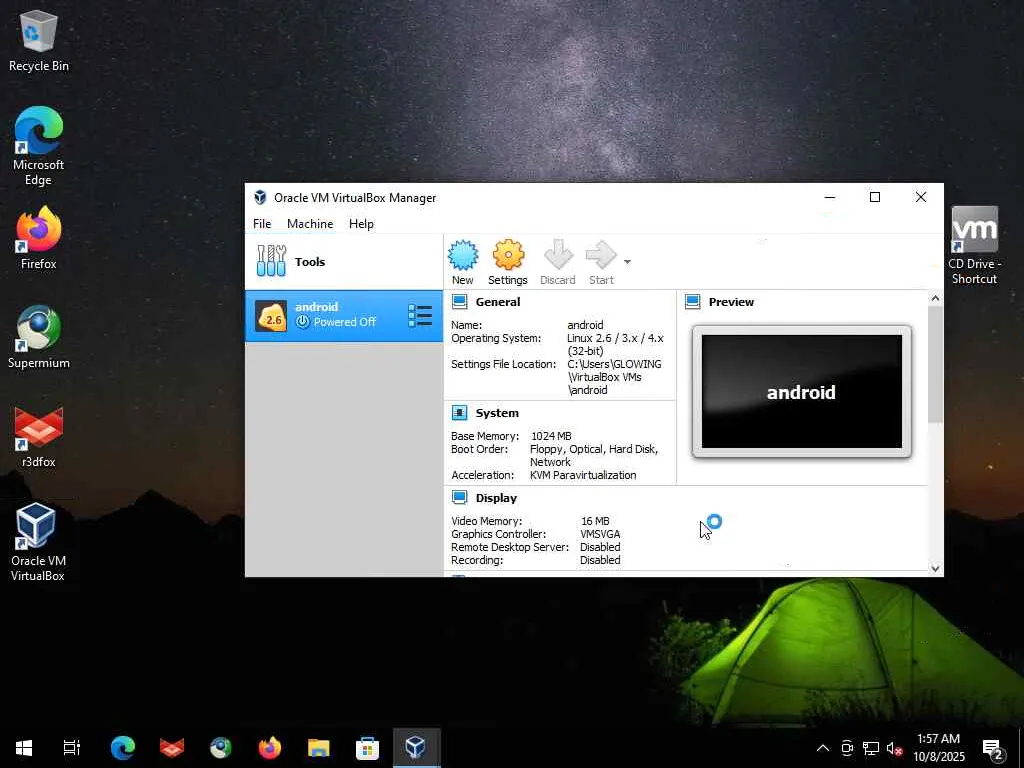Select the Supermium desktop shortcut
The width and height of the screenshot is (1024, 768).
(x=39, y=337)
